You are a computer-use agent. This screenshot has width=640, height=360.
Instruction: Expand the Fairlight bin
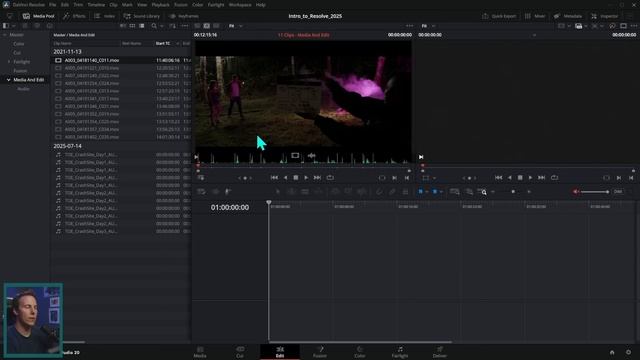(x=9, y=62)
